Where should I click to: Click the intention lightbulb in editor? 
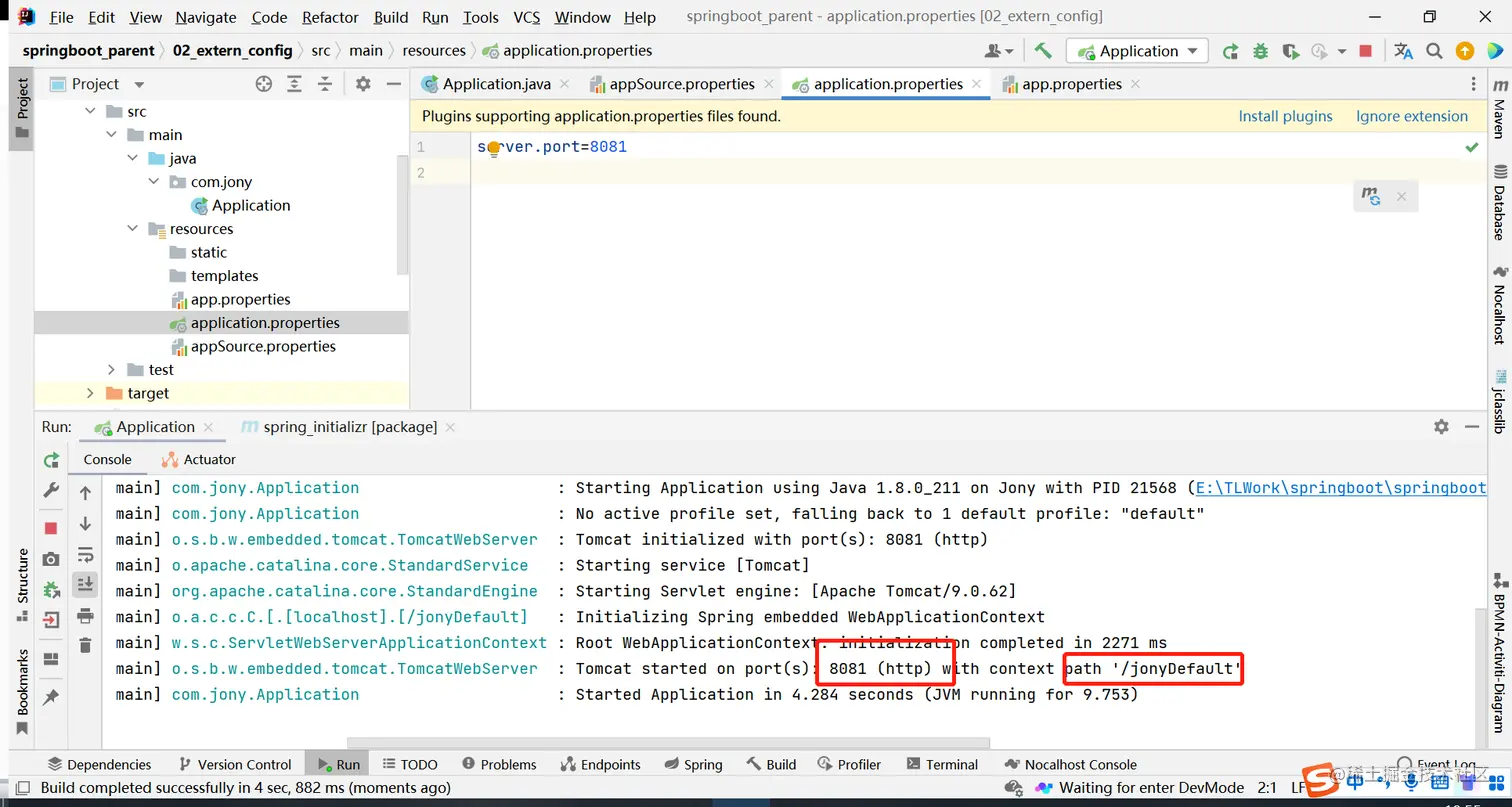coord(493,149)
